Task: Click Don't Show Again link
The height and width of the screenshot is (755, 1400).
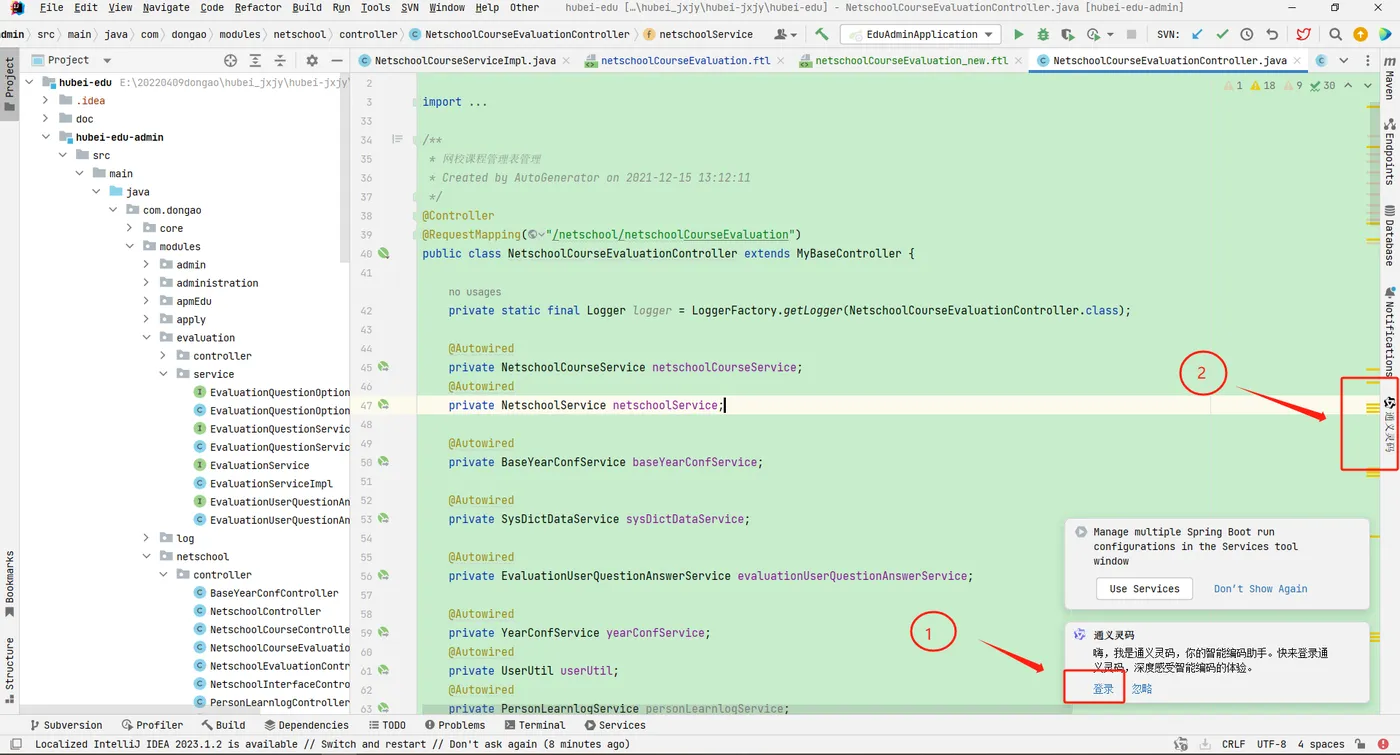Action: tap(1260, 589)
